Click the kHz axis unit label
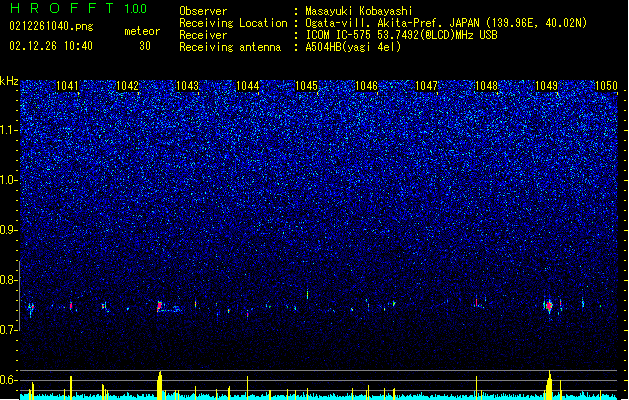Viewport: 629px width, 400px height. tap(9, 81)
